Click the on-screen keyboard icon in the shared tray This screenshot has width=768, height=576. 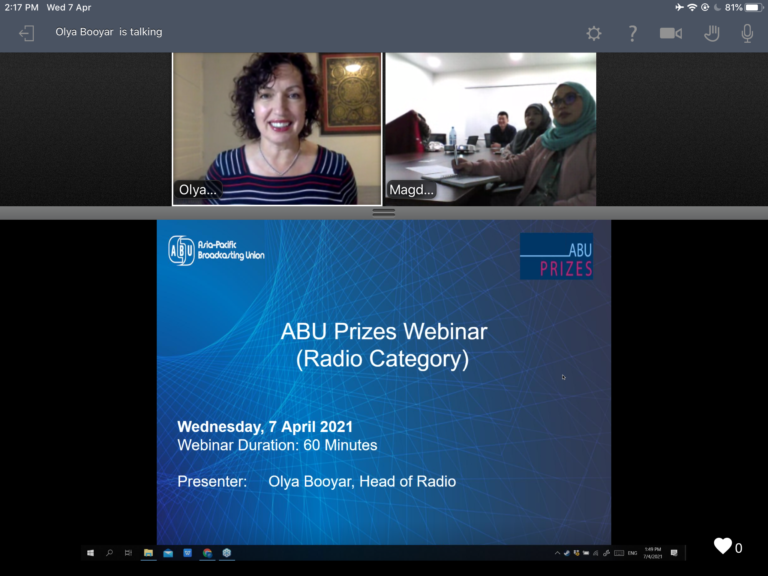pos(619,553)
